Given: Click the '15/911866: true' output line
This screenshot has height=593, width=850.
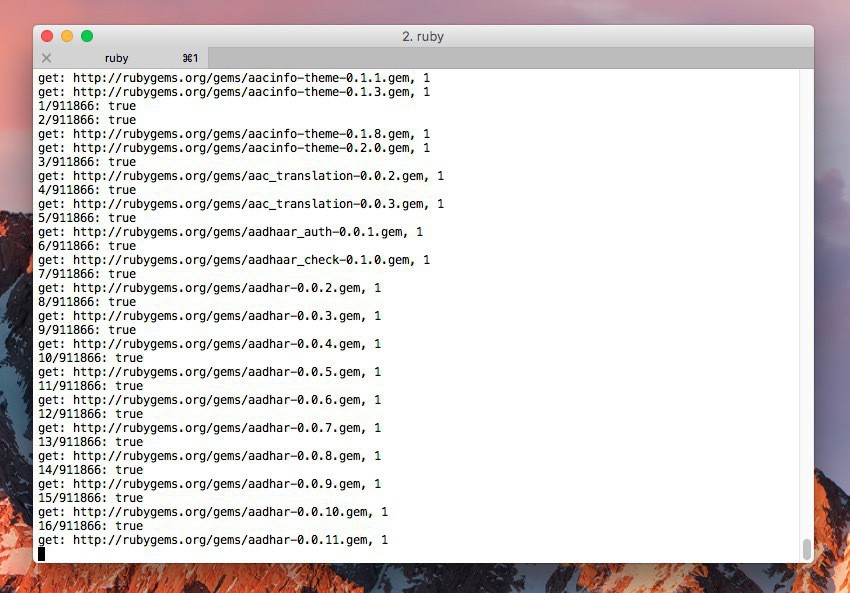Looking at the screenshot, I should tap(91, 498).
